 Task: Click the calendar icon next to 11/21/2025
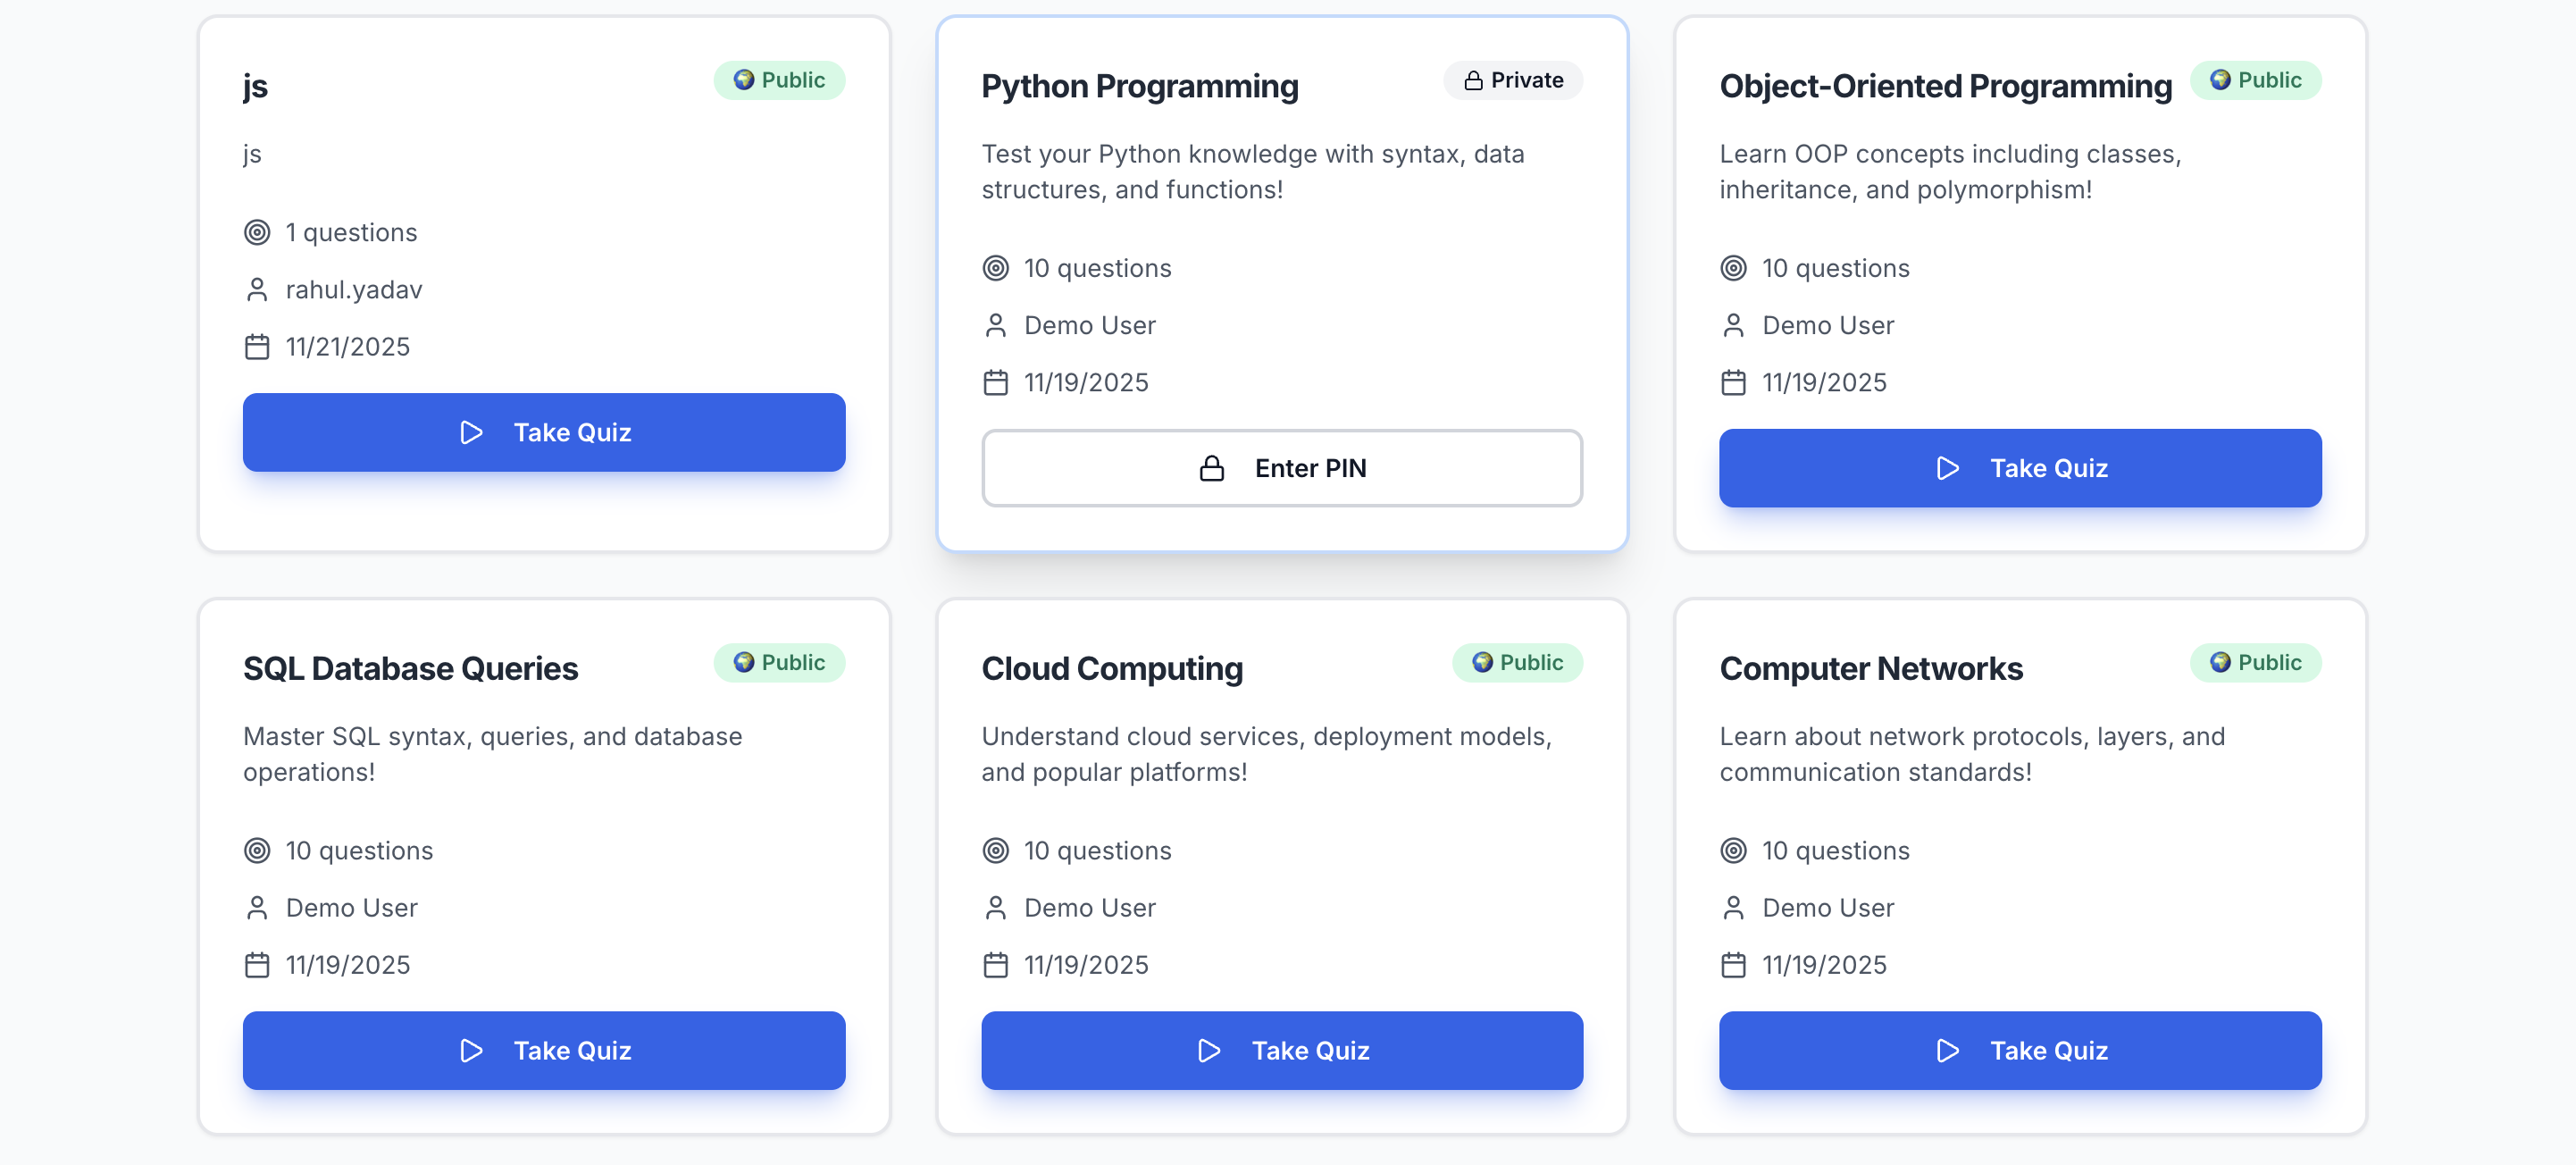[x=257, y=347]
